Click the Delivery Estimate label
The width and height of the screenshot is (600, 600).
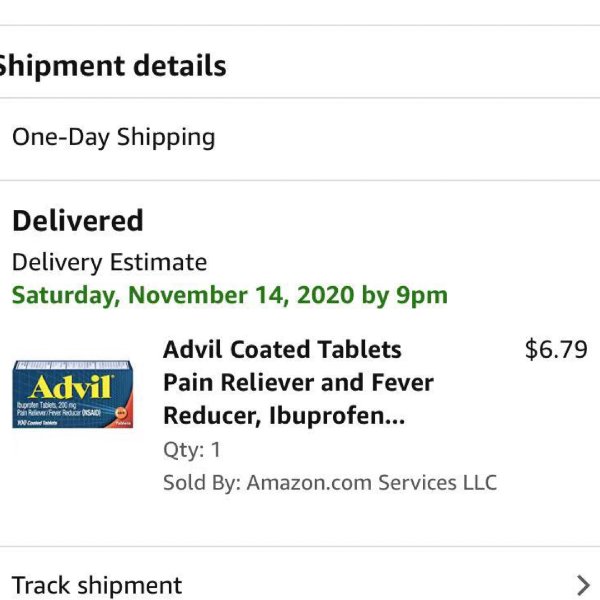coord(109,262)
